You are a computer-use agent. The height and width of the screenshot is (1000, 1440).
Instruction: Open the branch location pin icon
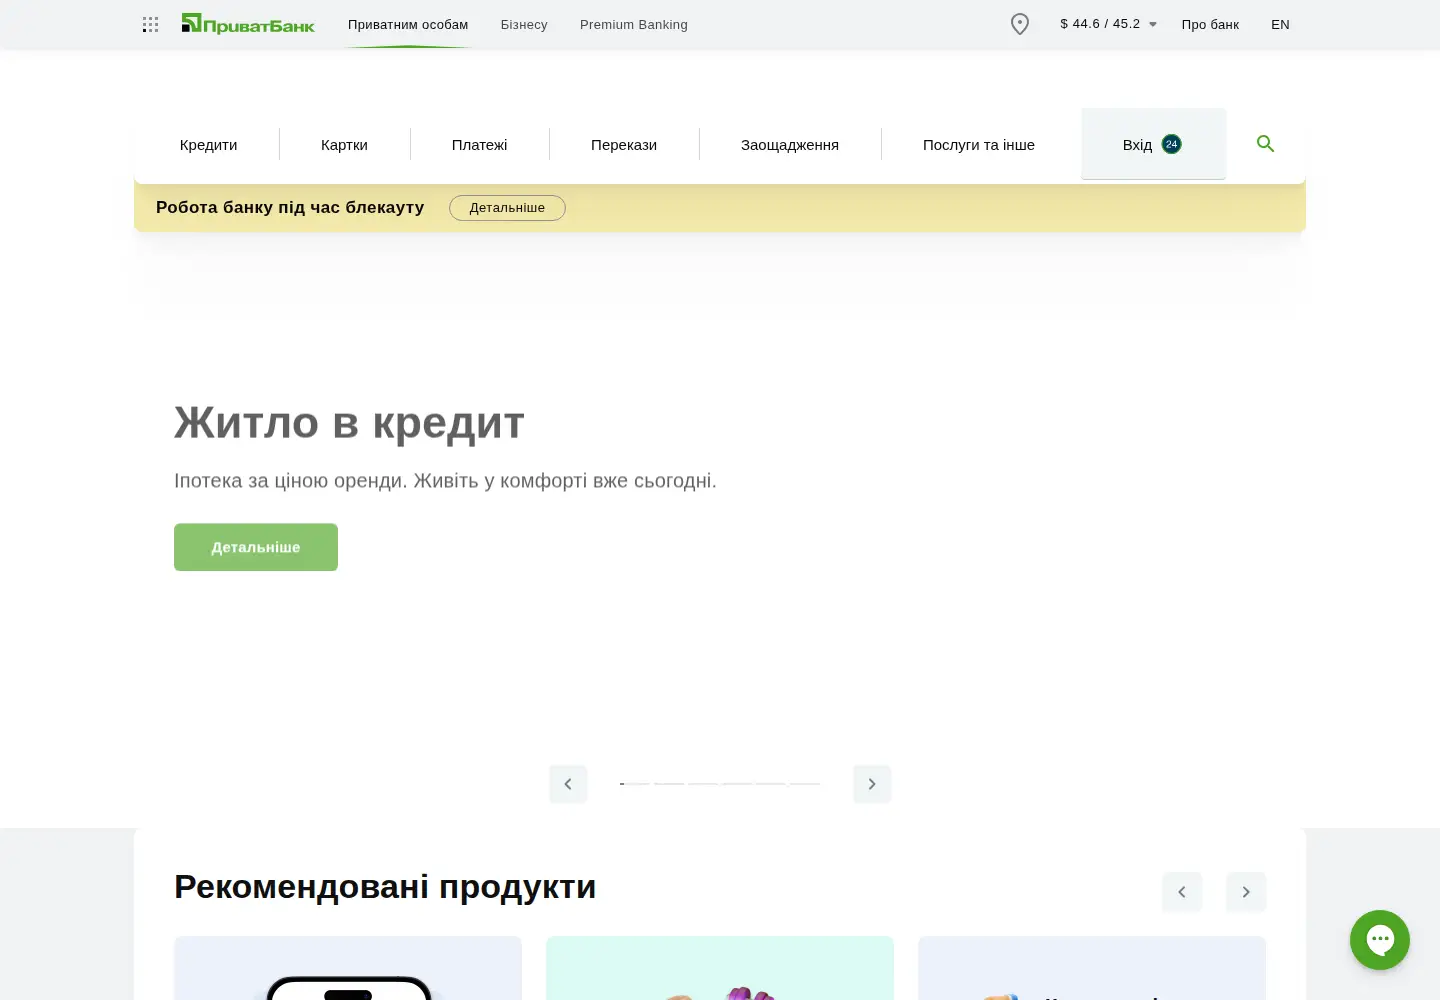(x=1019, y=24)
